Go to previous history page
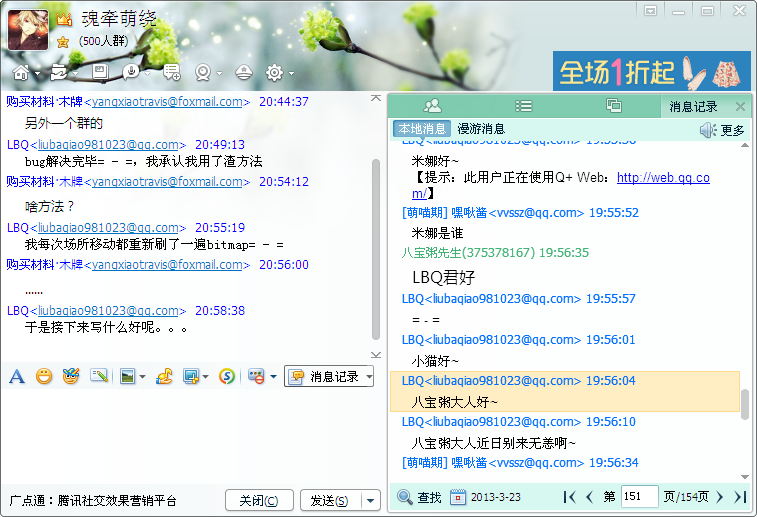757x517 pixels. tap(589, 497)
